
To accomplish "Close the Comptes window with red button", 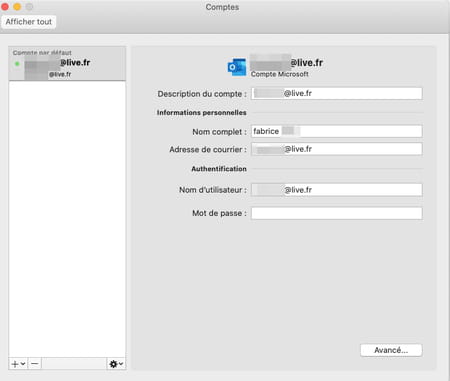I will (x=5, y=7).
